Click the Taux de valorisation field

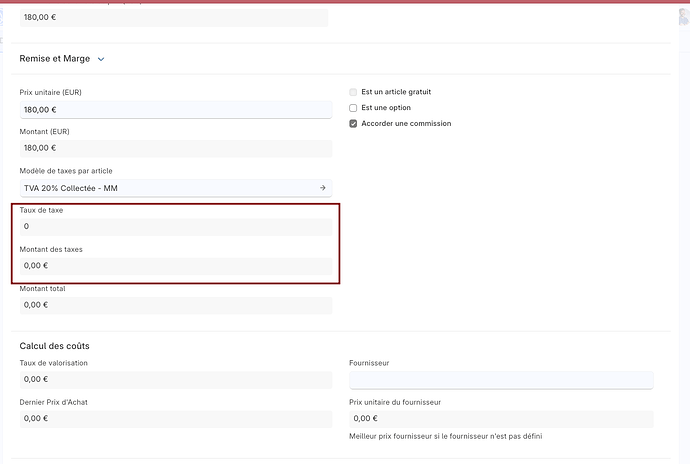click(x=175, y=380)
